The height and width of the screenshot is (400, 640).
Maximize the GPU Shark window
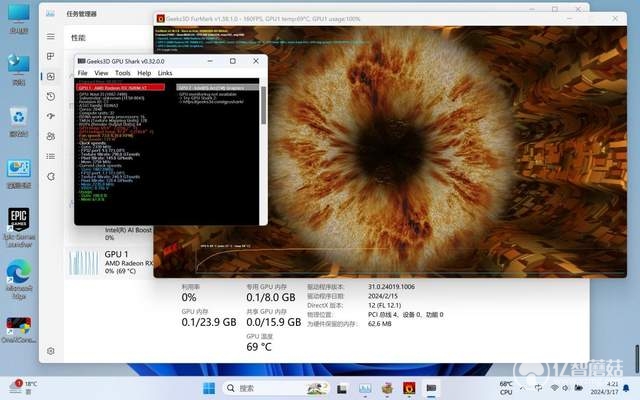click(233, 61)
